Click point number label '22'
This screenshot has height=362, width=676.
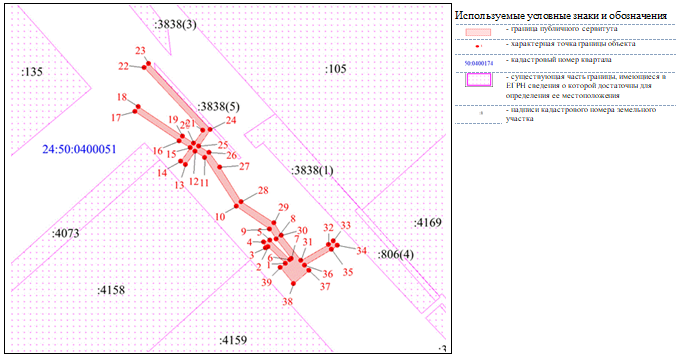[x=123, y=66]
